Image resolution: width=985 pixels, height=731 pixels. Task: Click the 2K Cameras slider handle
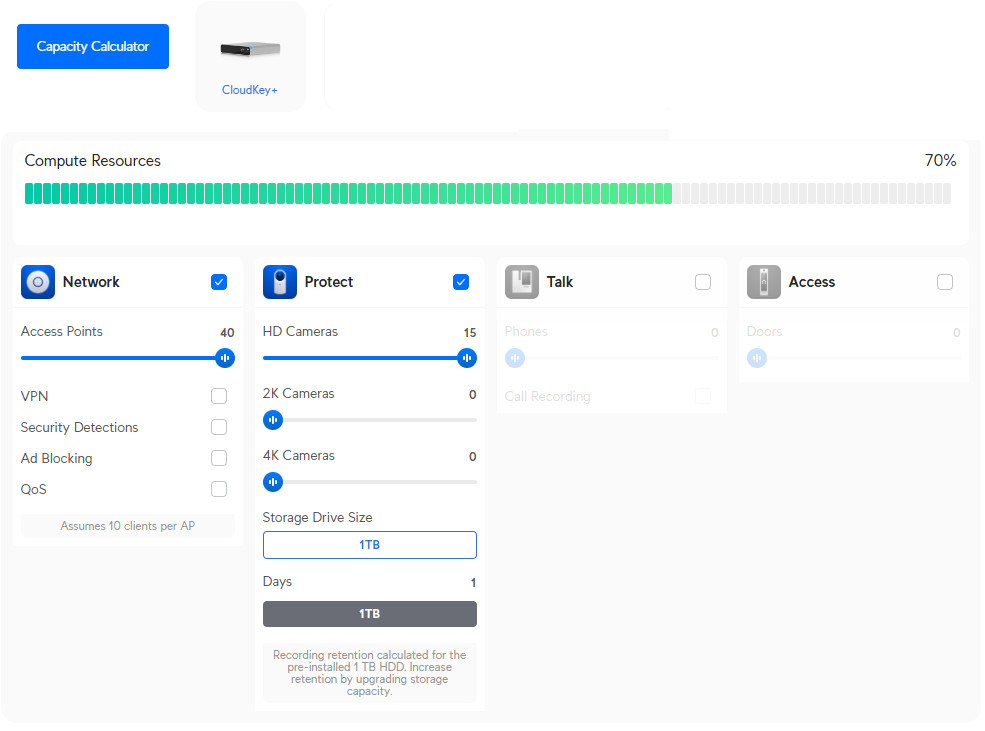click(273, 420)
